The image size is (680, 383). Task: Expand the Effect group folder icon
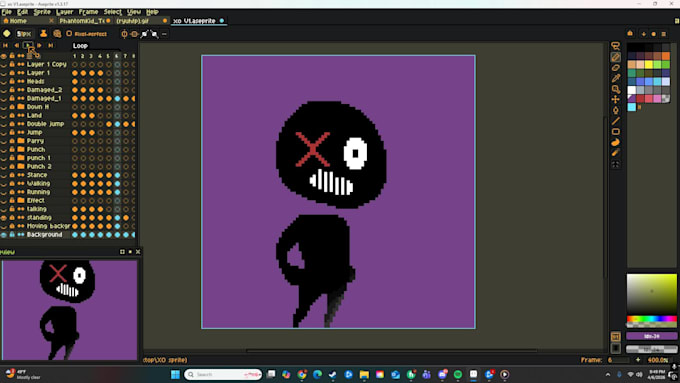[x=20, y=200]
